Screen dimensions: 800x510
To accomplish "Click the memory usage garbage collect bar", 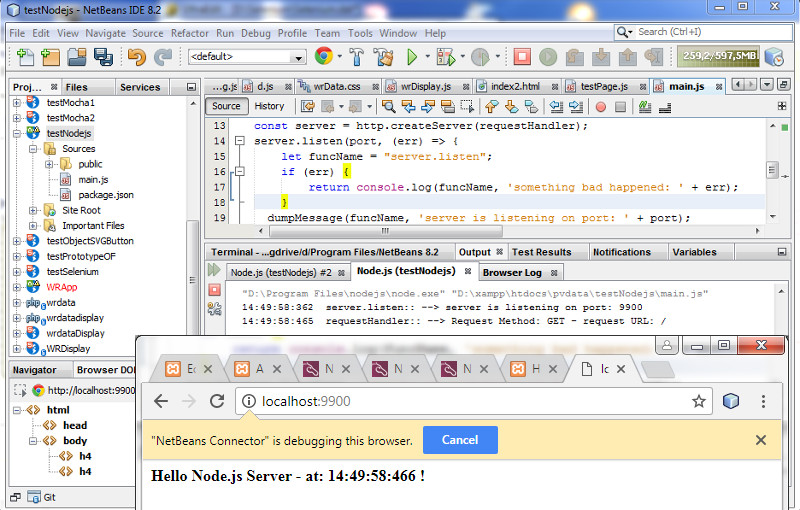I will [718, 56].
